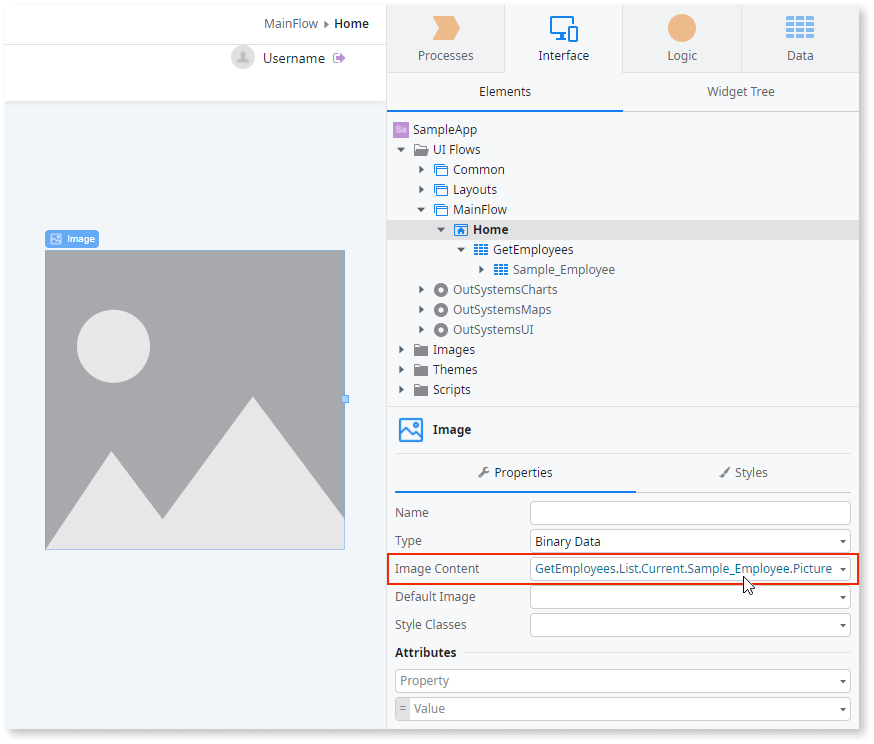This screenshot has width=874, height=744.
Task: Select the GetEmployees aggregate in the tree
Action: [533, 249]
